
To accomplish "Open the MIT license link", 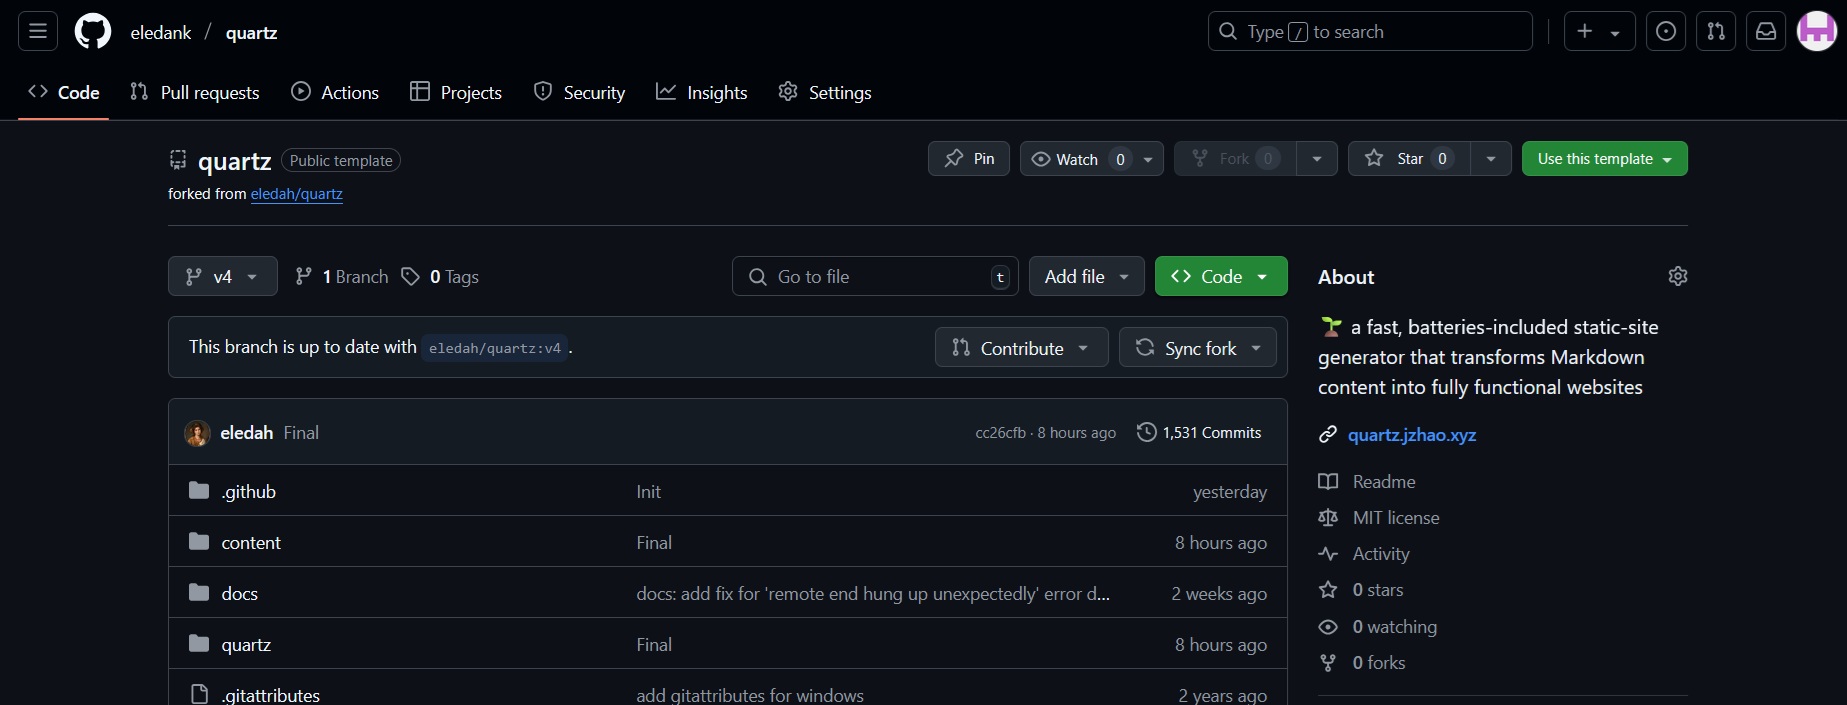I will [1396, 518].
